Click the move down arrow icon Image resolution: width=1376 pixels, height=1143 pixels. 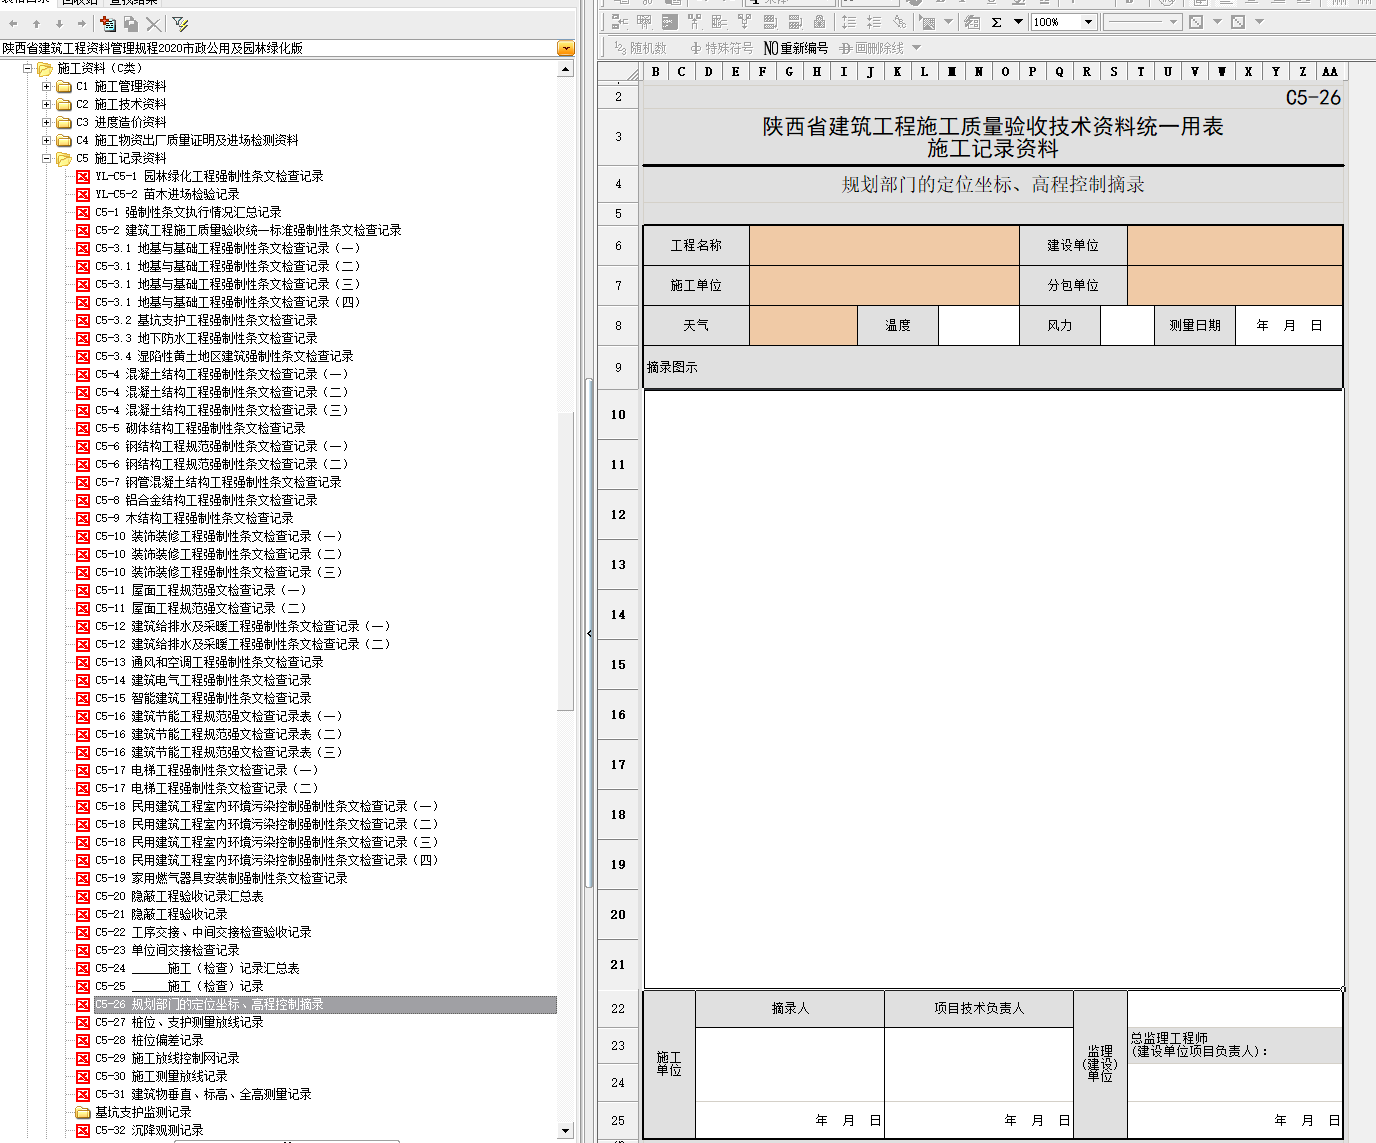tap(59, 23)
